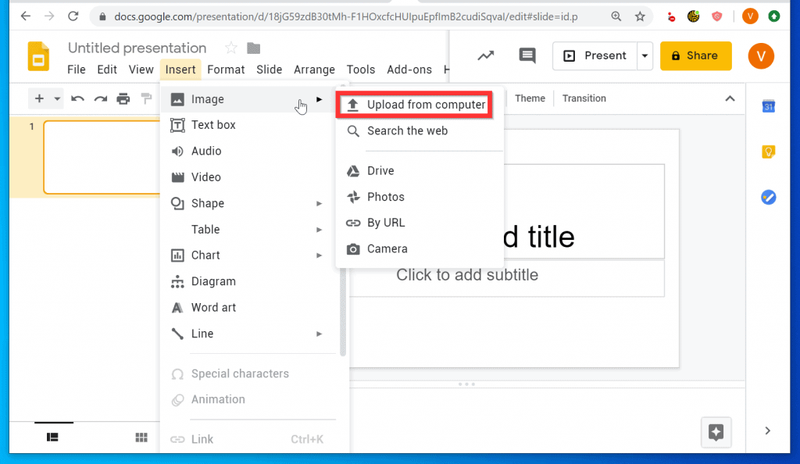
Task: Click the Present button
Action: tap(595, 56)
